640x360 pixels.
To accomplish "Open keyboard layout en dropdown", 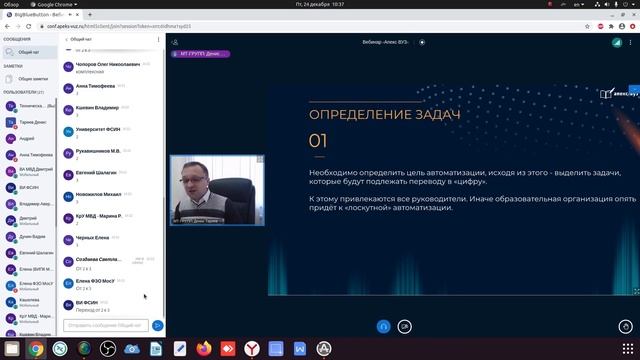I will (x=579, y=4).
